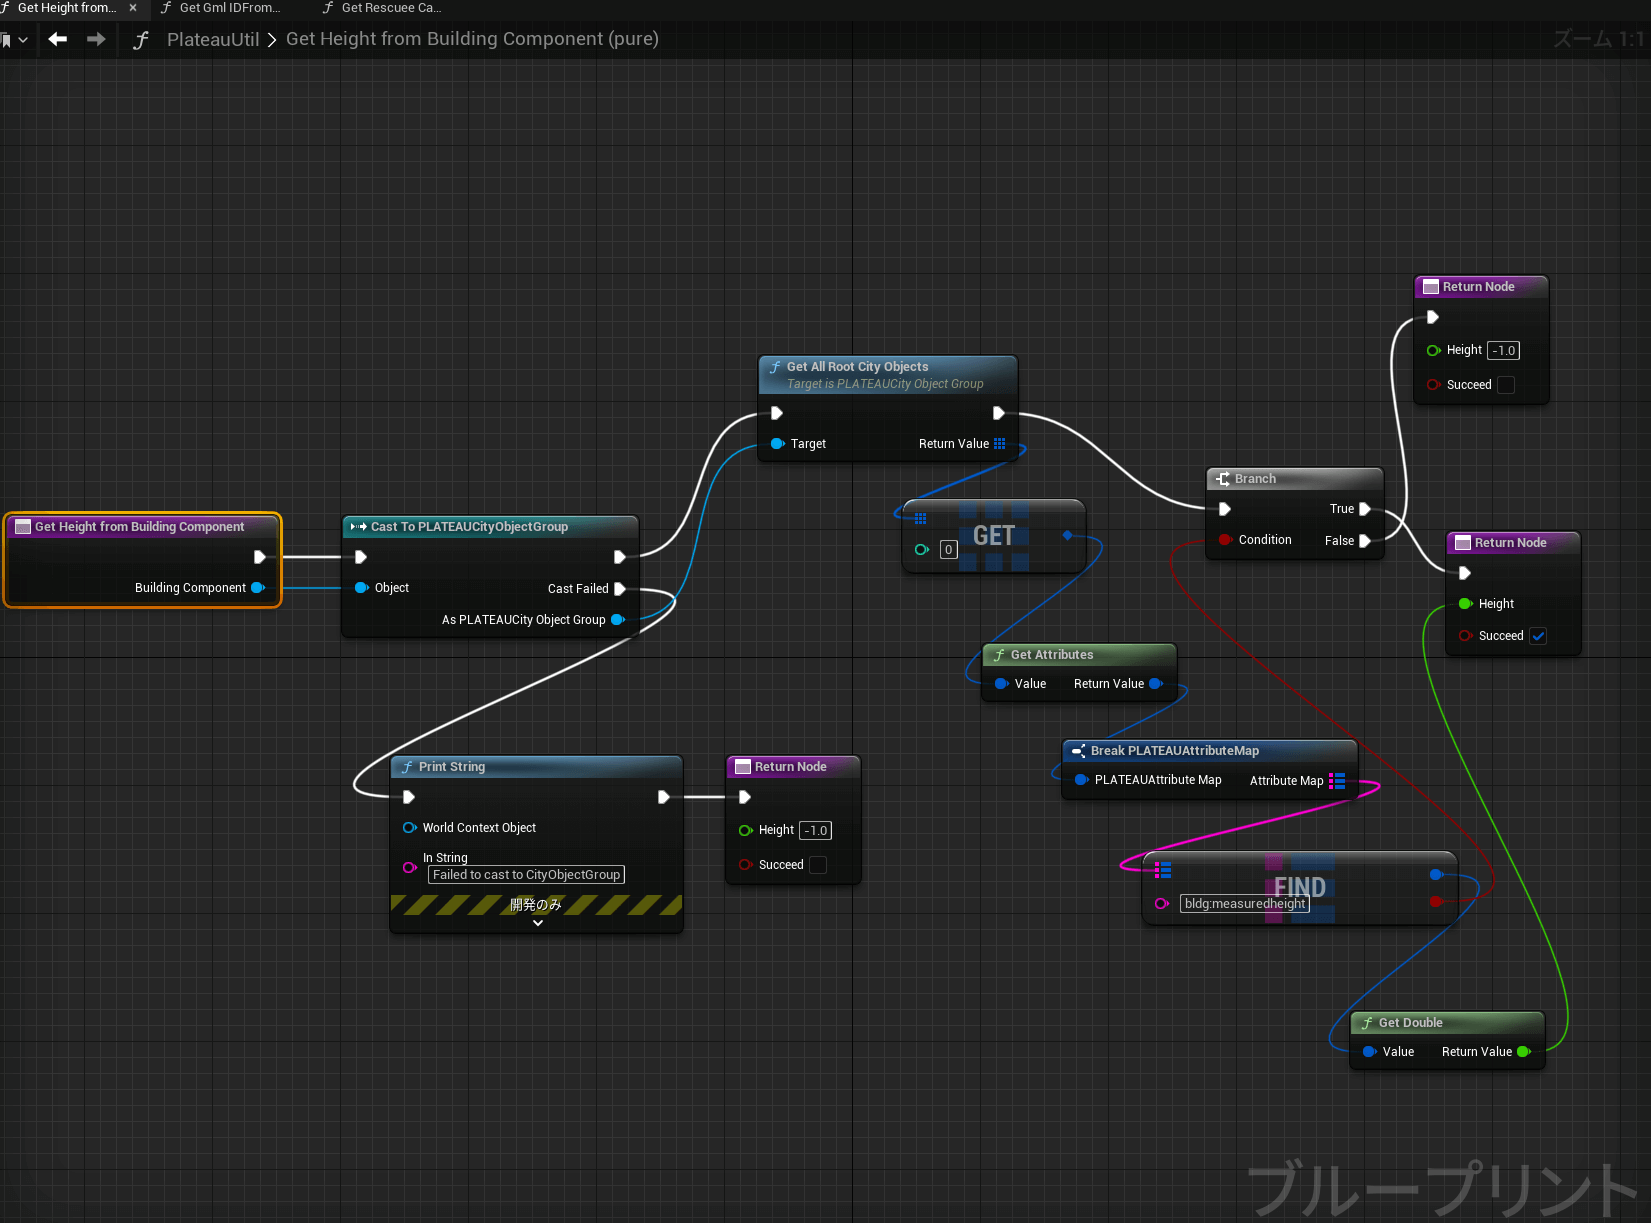Click the In String text field
1651x1223 pixels.
[x=526, y=875]
